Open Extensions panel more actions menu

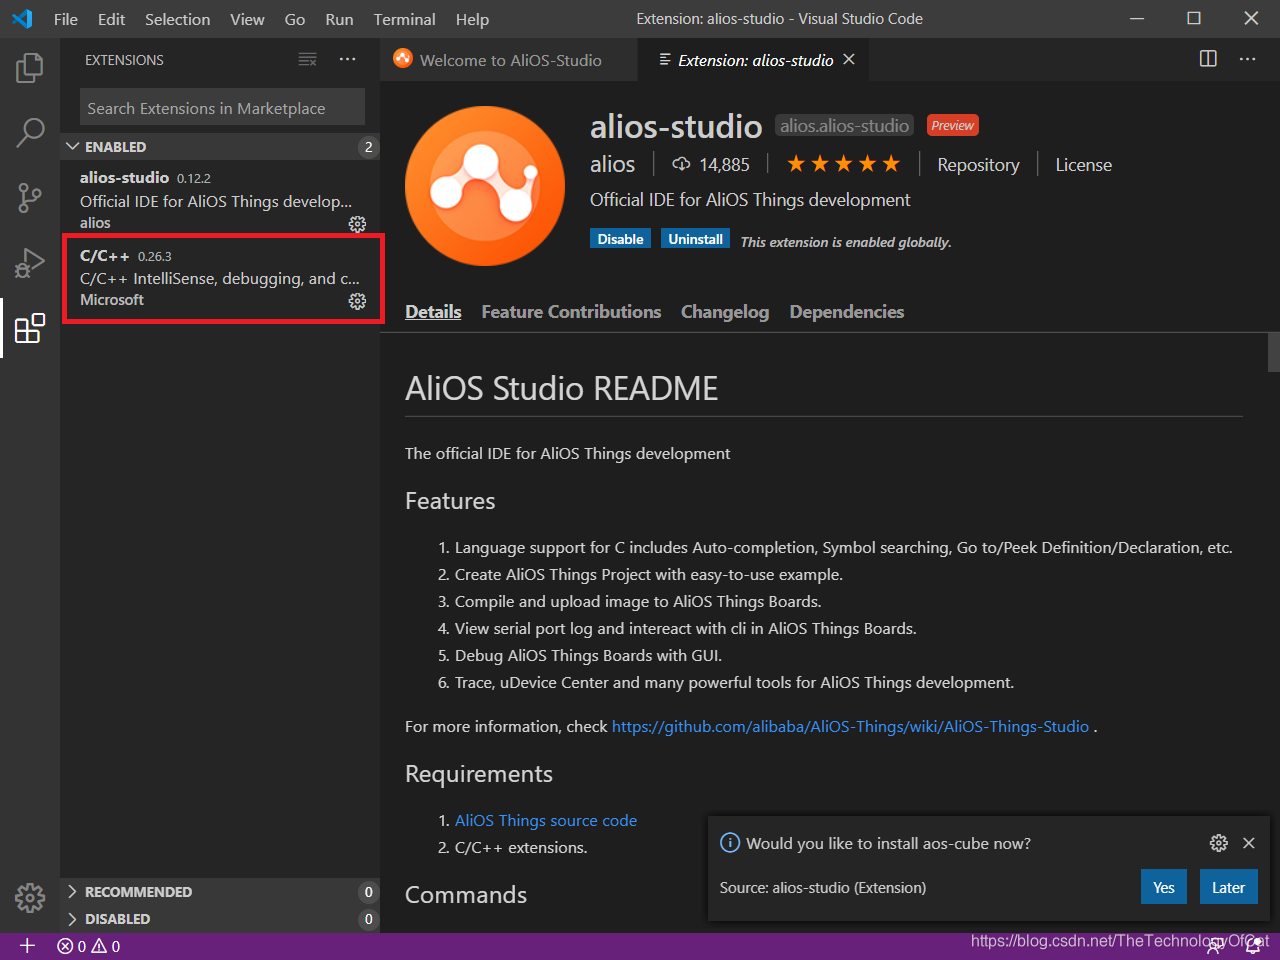(x=347, y=60)
